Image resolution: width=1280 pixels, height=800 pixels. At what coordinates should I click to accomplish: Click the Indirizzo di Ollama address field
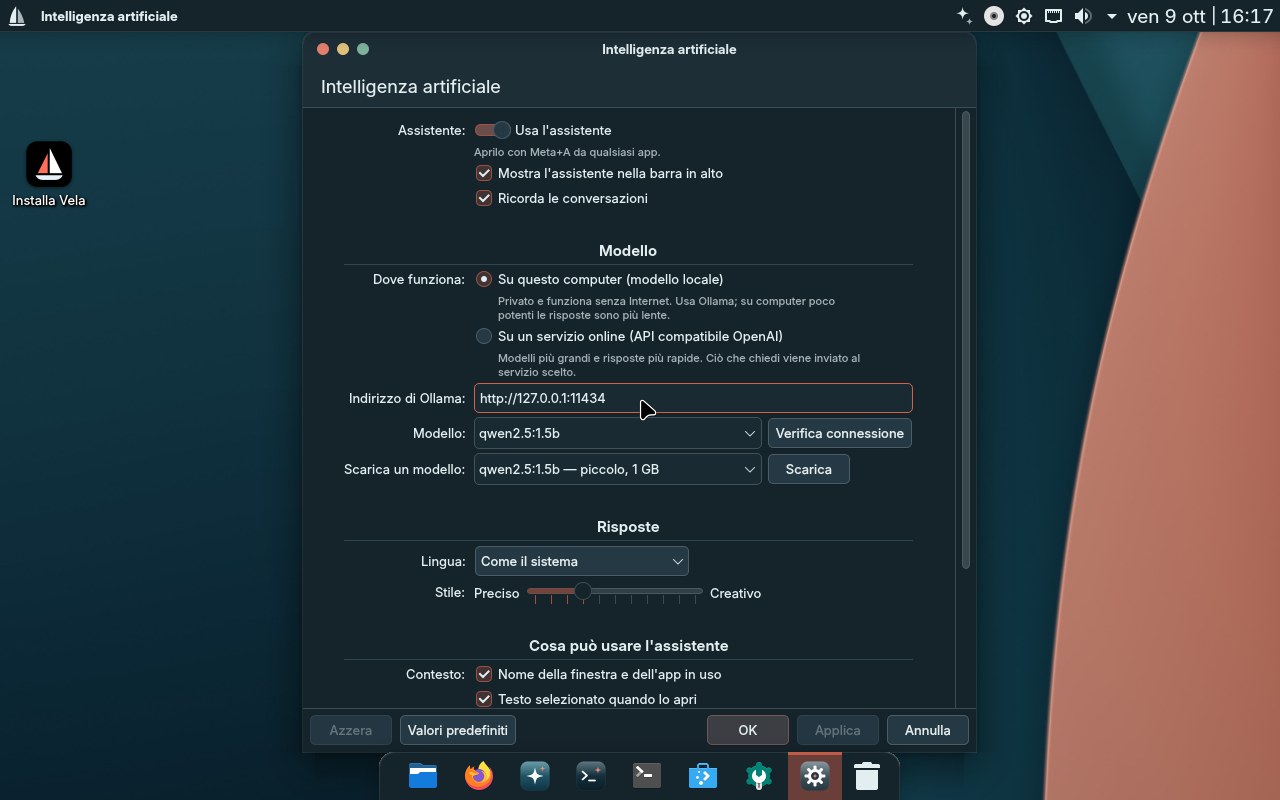(693, 398)
